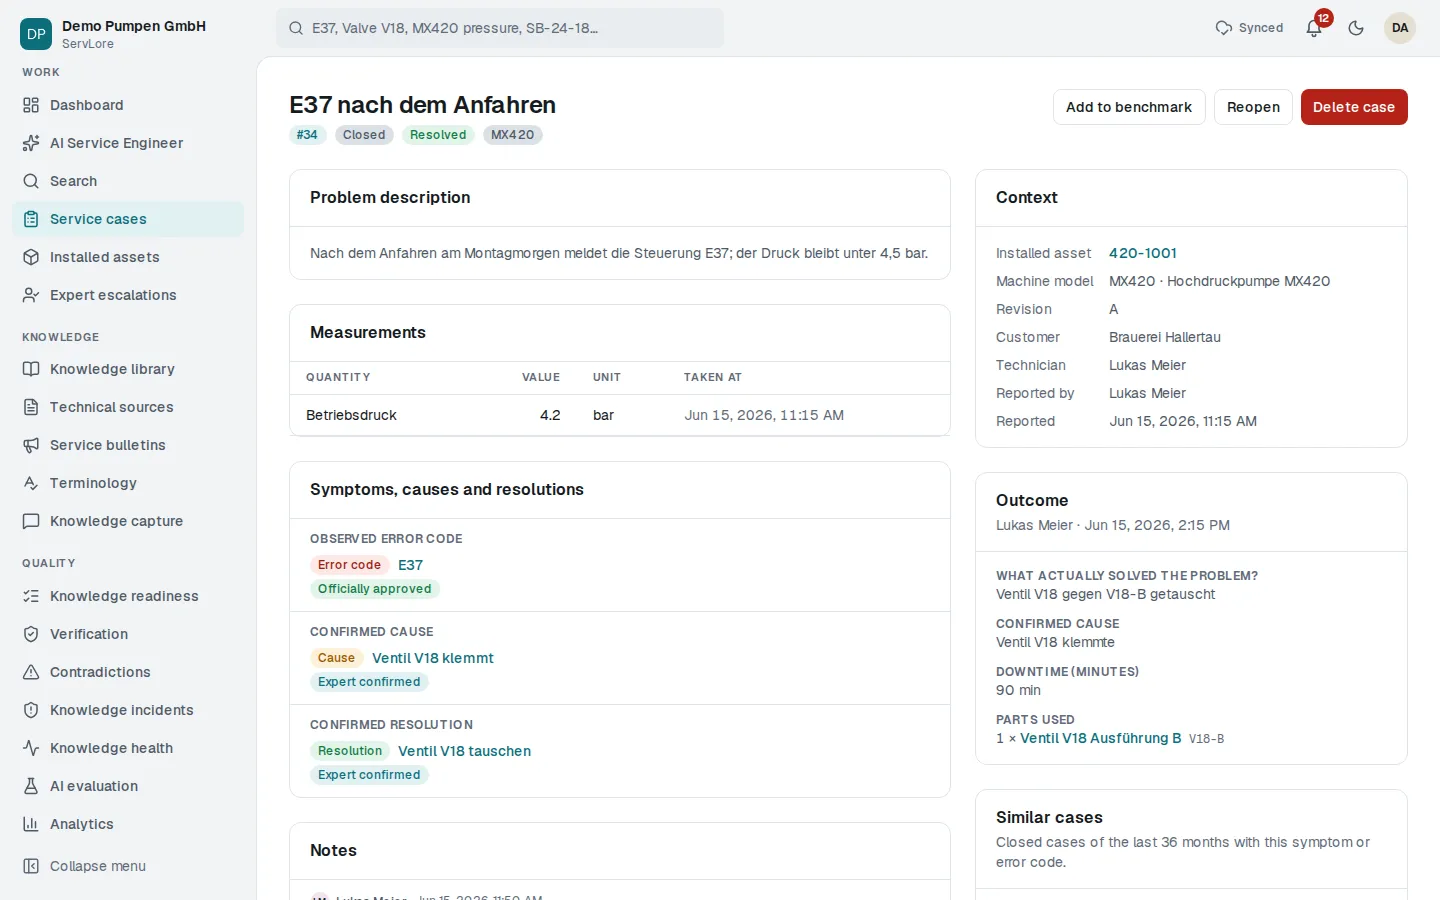Open the Ventil V18 klemmt cause link
The image size is (1440, 900).
tap(433, 658)
